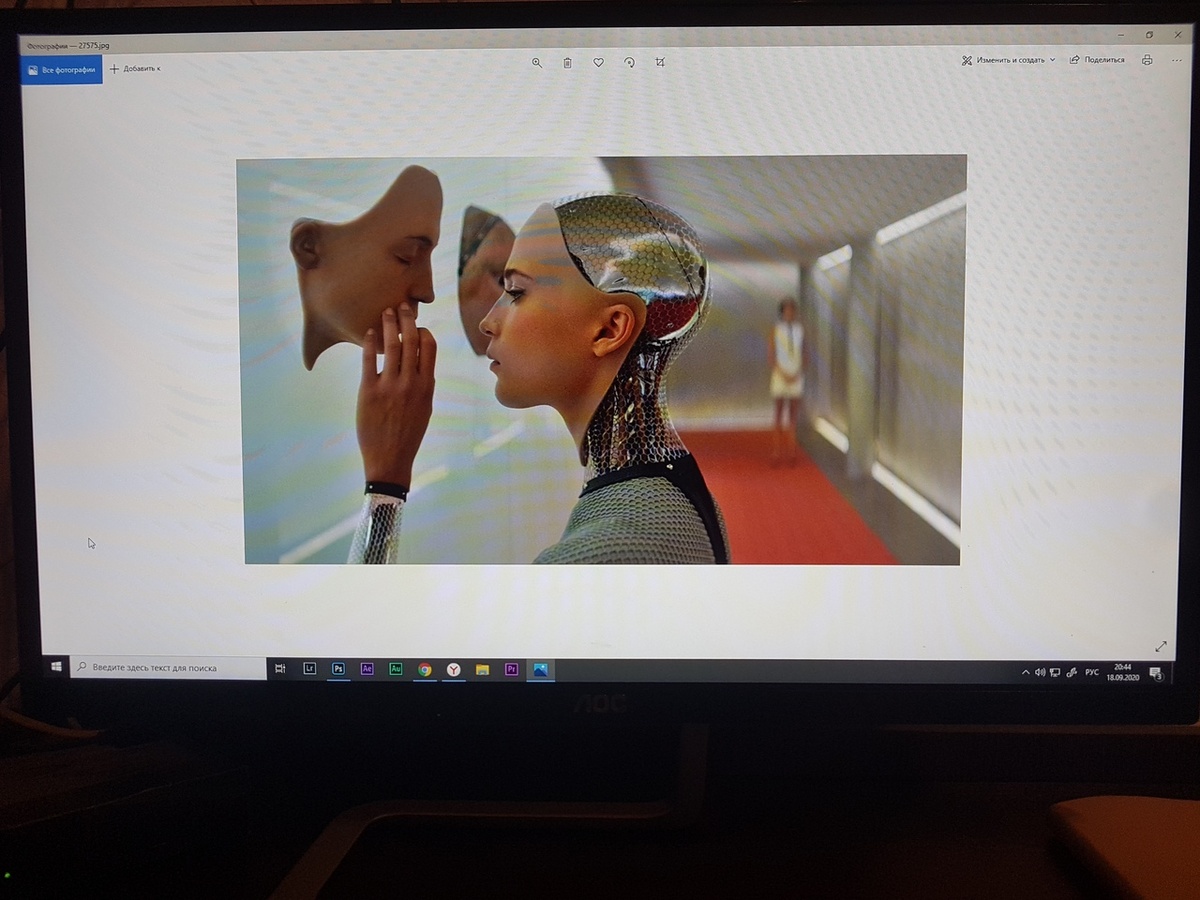Open File Explorer from the taskbar
The width and height of the screenshot is (1200, 900).
coord(482,670)
